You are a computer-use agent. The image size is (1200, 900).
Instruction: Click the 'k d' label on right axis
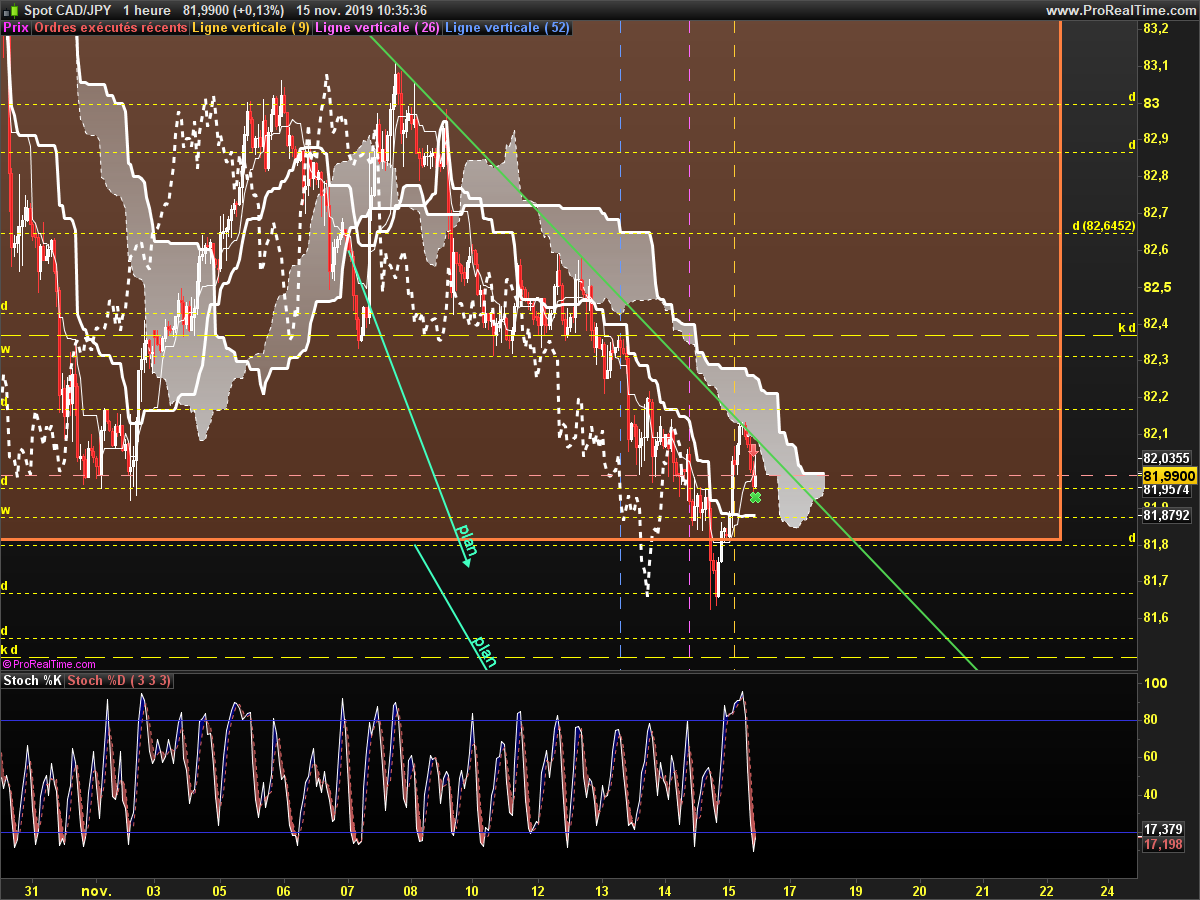click(1126, 327)
